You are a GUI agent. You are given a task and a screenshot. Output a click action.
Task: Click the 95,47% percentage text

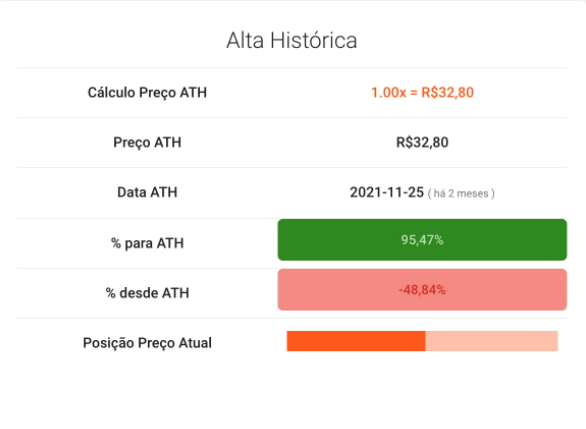422,240
